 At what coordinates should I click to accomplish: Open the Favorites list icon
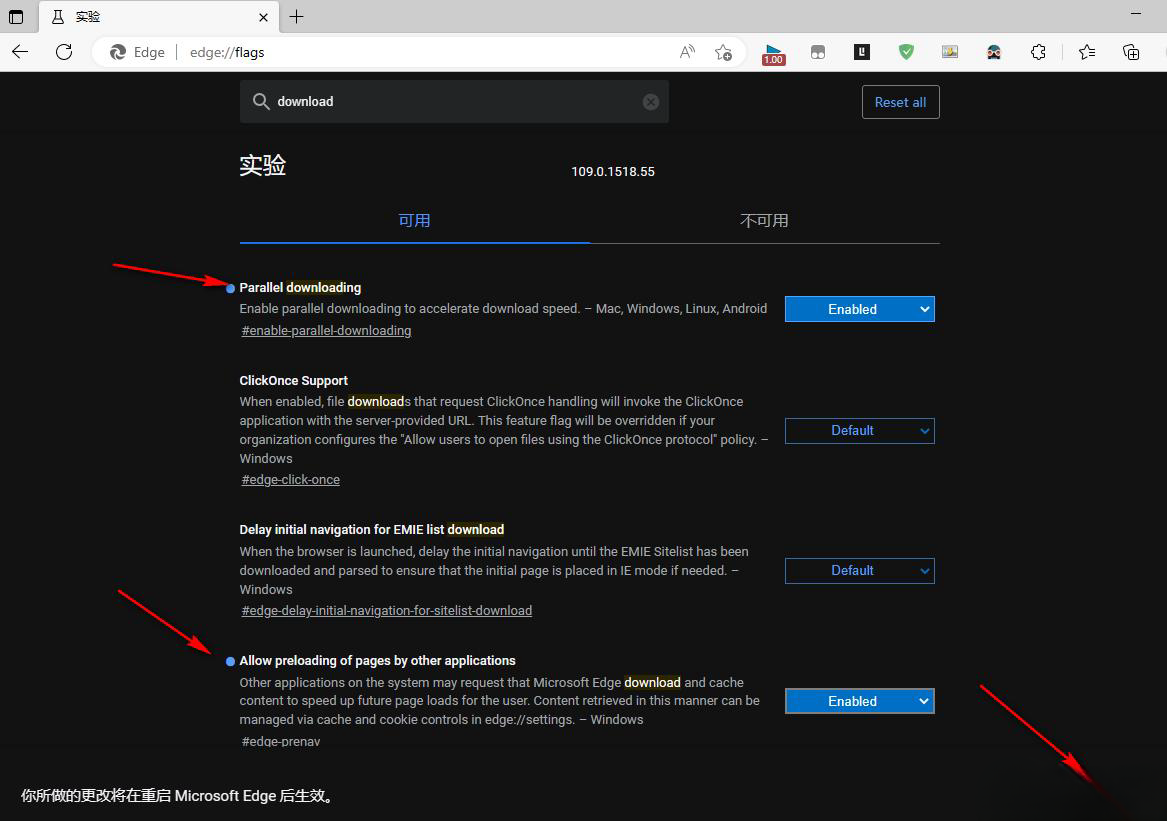click(1087, 52)
